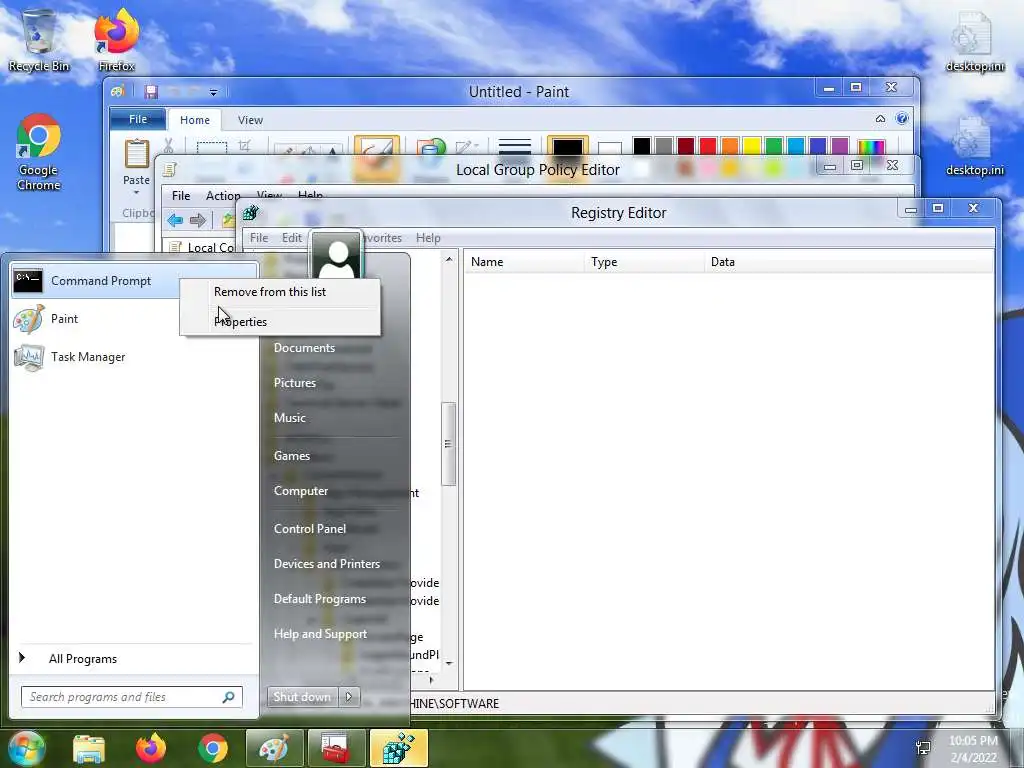This screenshot has height=768, width=1024.
Task: Switch to the Home tab in Paint
Action: tap(195, 120)
